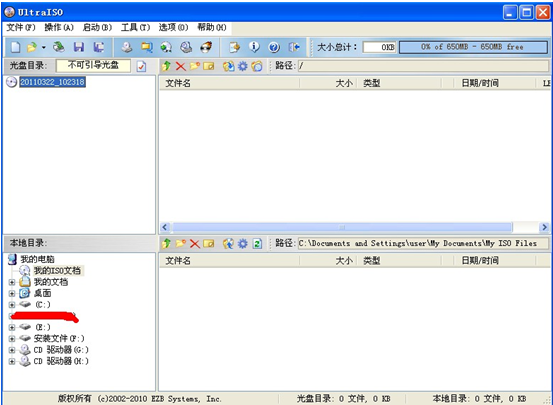Click properties gear icon in disc pane toolbar

click(x=243, y=66)
